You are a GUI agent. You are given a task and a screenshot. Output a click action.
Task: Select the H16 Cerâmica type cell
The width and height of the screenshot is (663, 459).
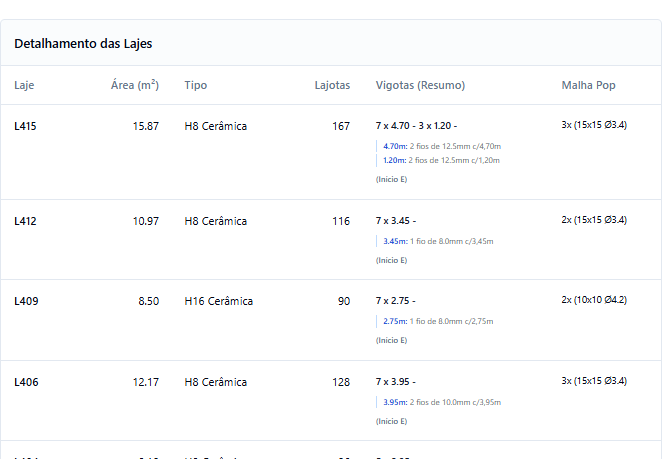pyautogui.click(x=218, y=301)
